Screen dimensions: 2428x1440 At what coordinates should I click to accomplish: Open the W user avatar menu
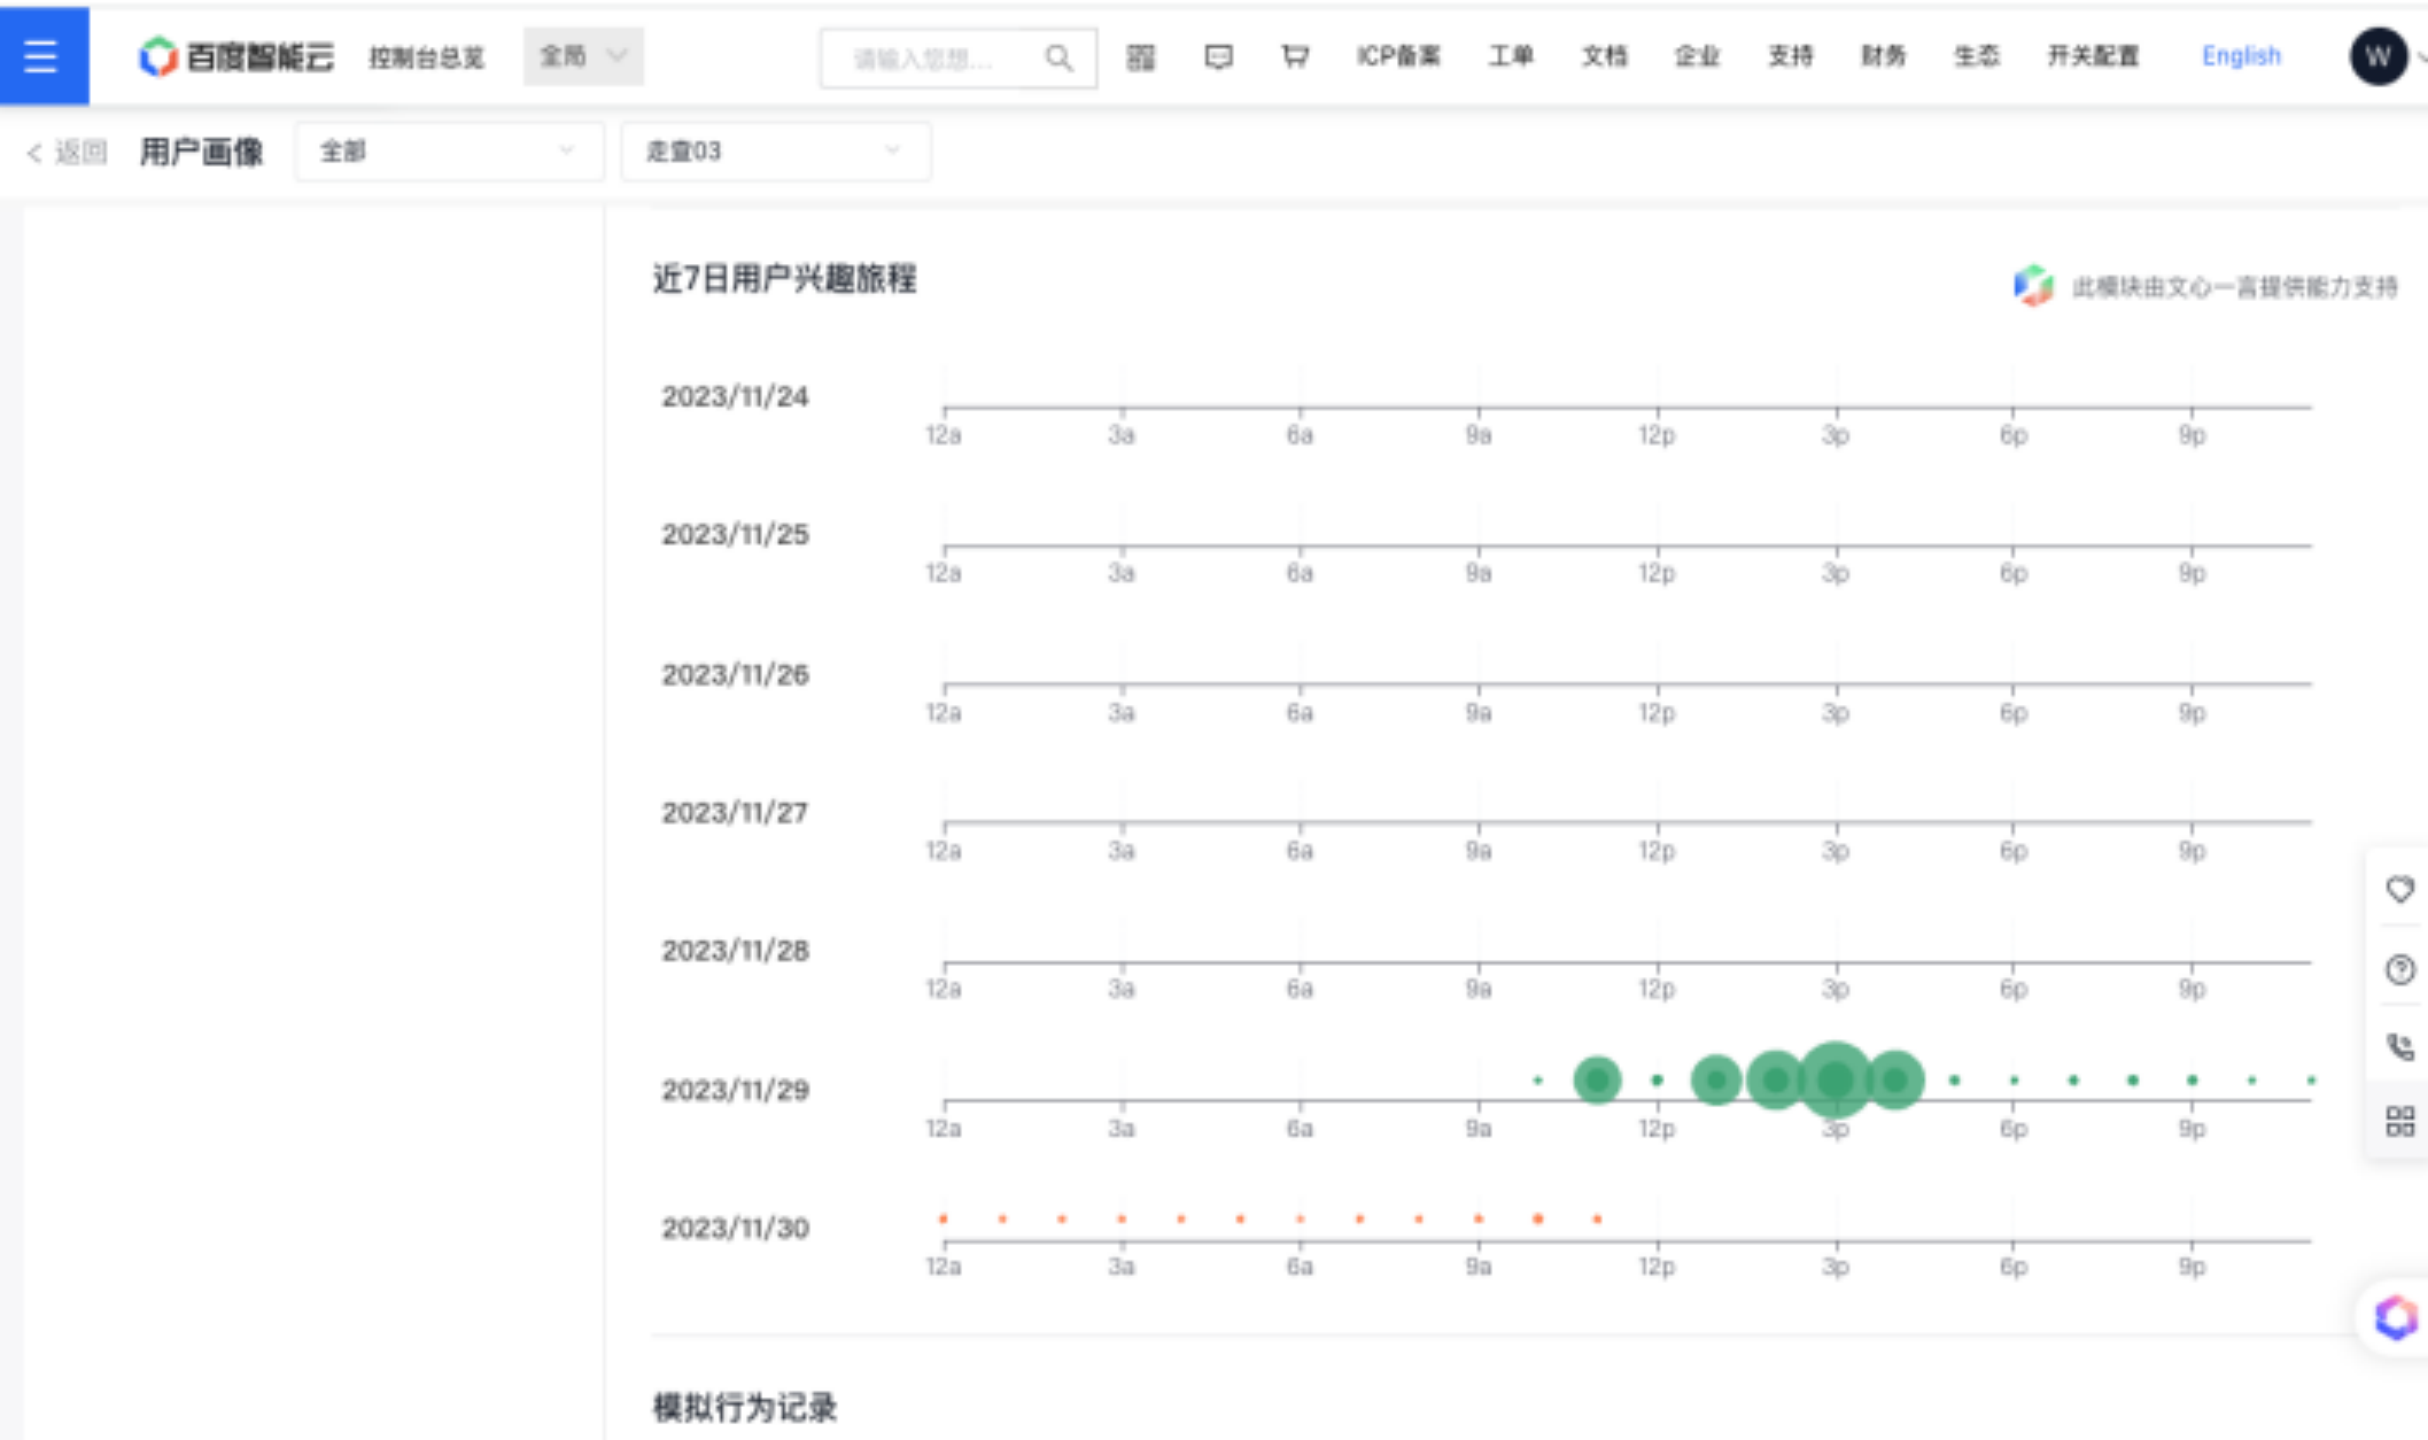tap(2378, 57)
